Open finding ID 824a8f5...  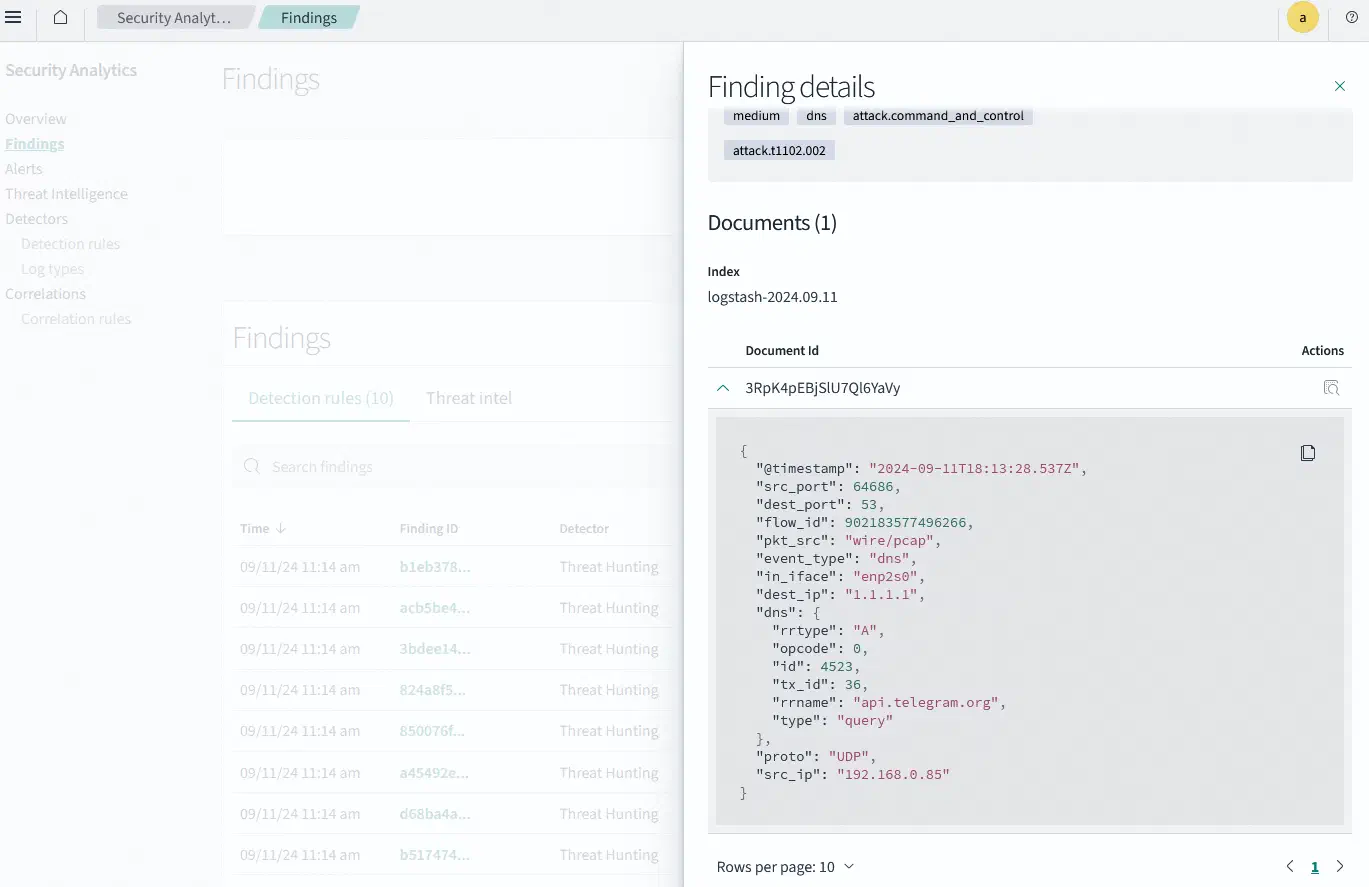[x=433, y=690]
